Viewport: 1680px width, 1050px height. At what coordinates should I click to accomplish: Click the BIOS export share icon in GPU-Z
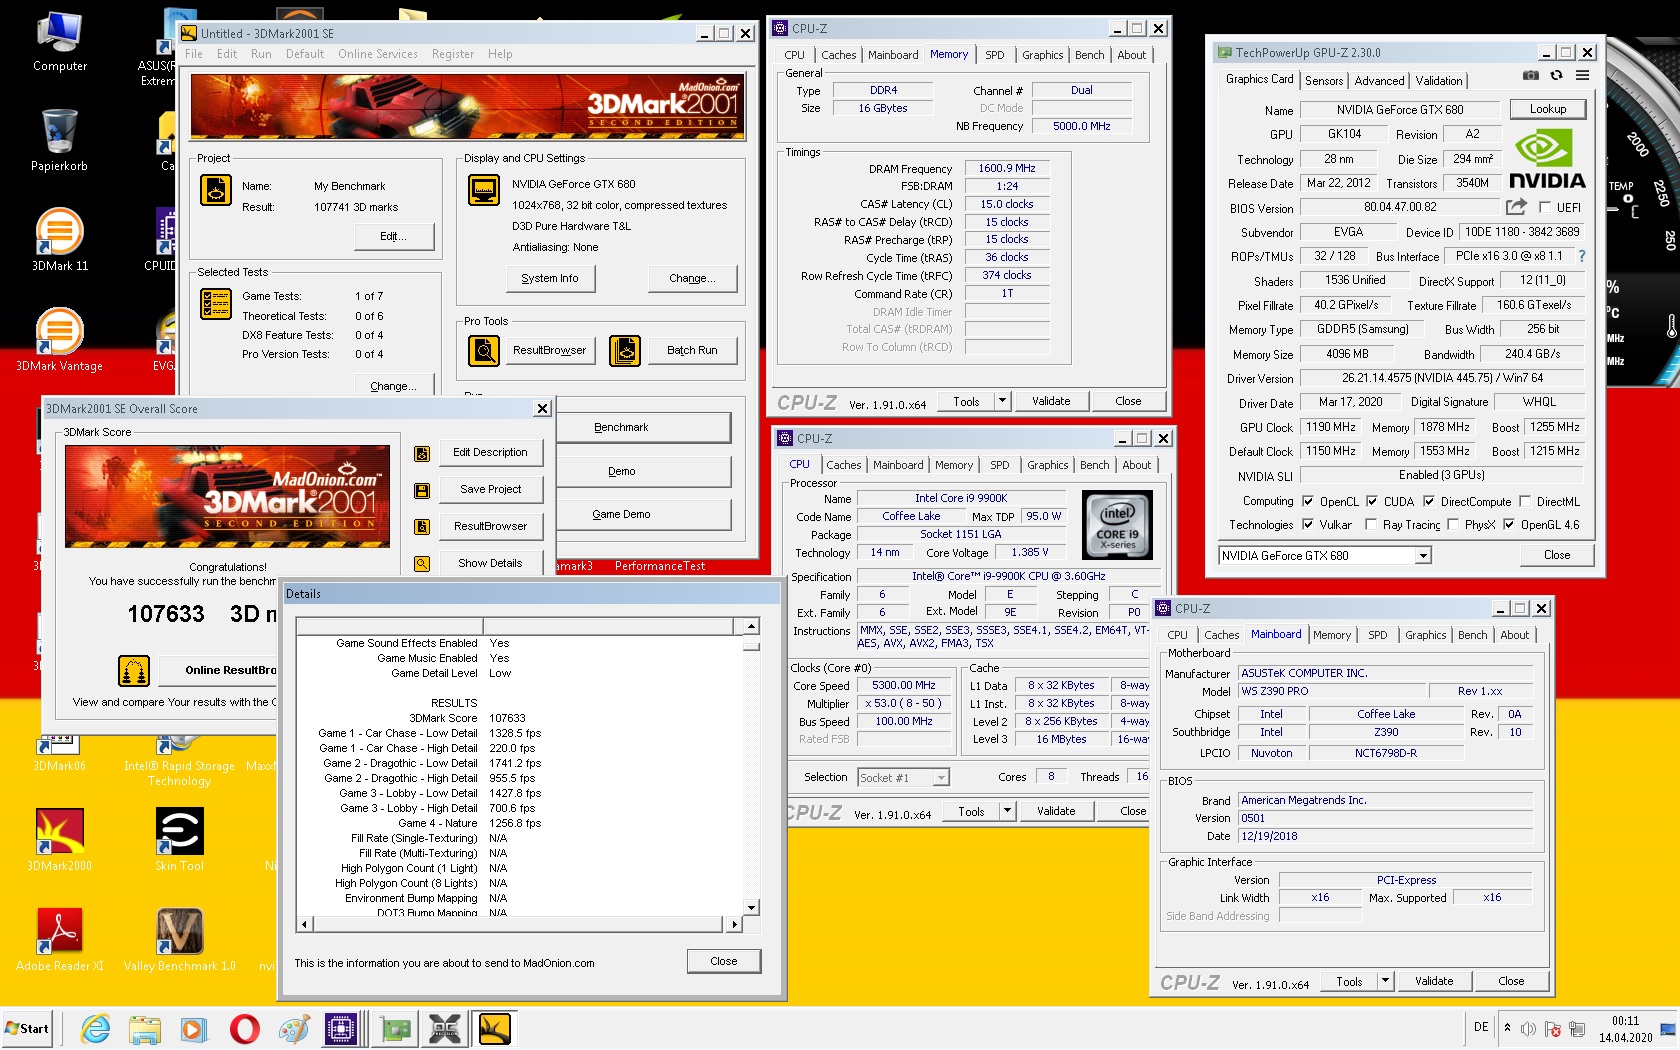(x=1516, y=207)
